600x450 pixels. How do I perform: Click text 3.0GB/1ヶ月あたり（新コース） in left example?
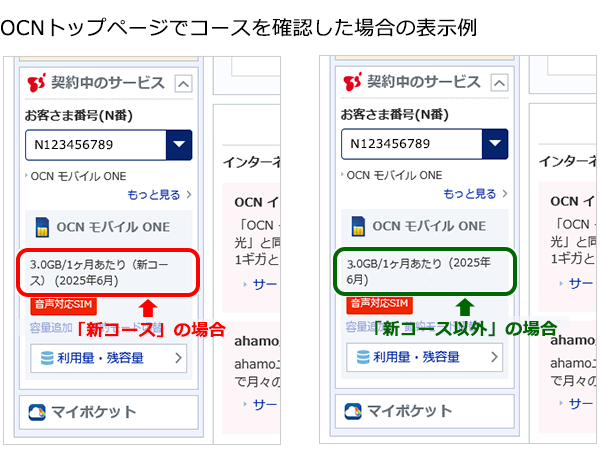(99, 273)
